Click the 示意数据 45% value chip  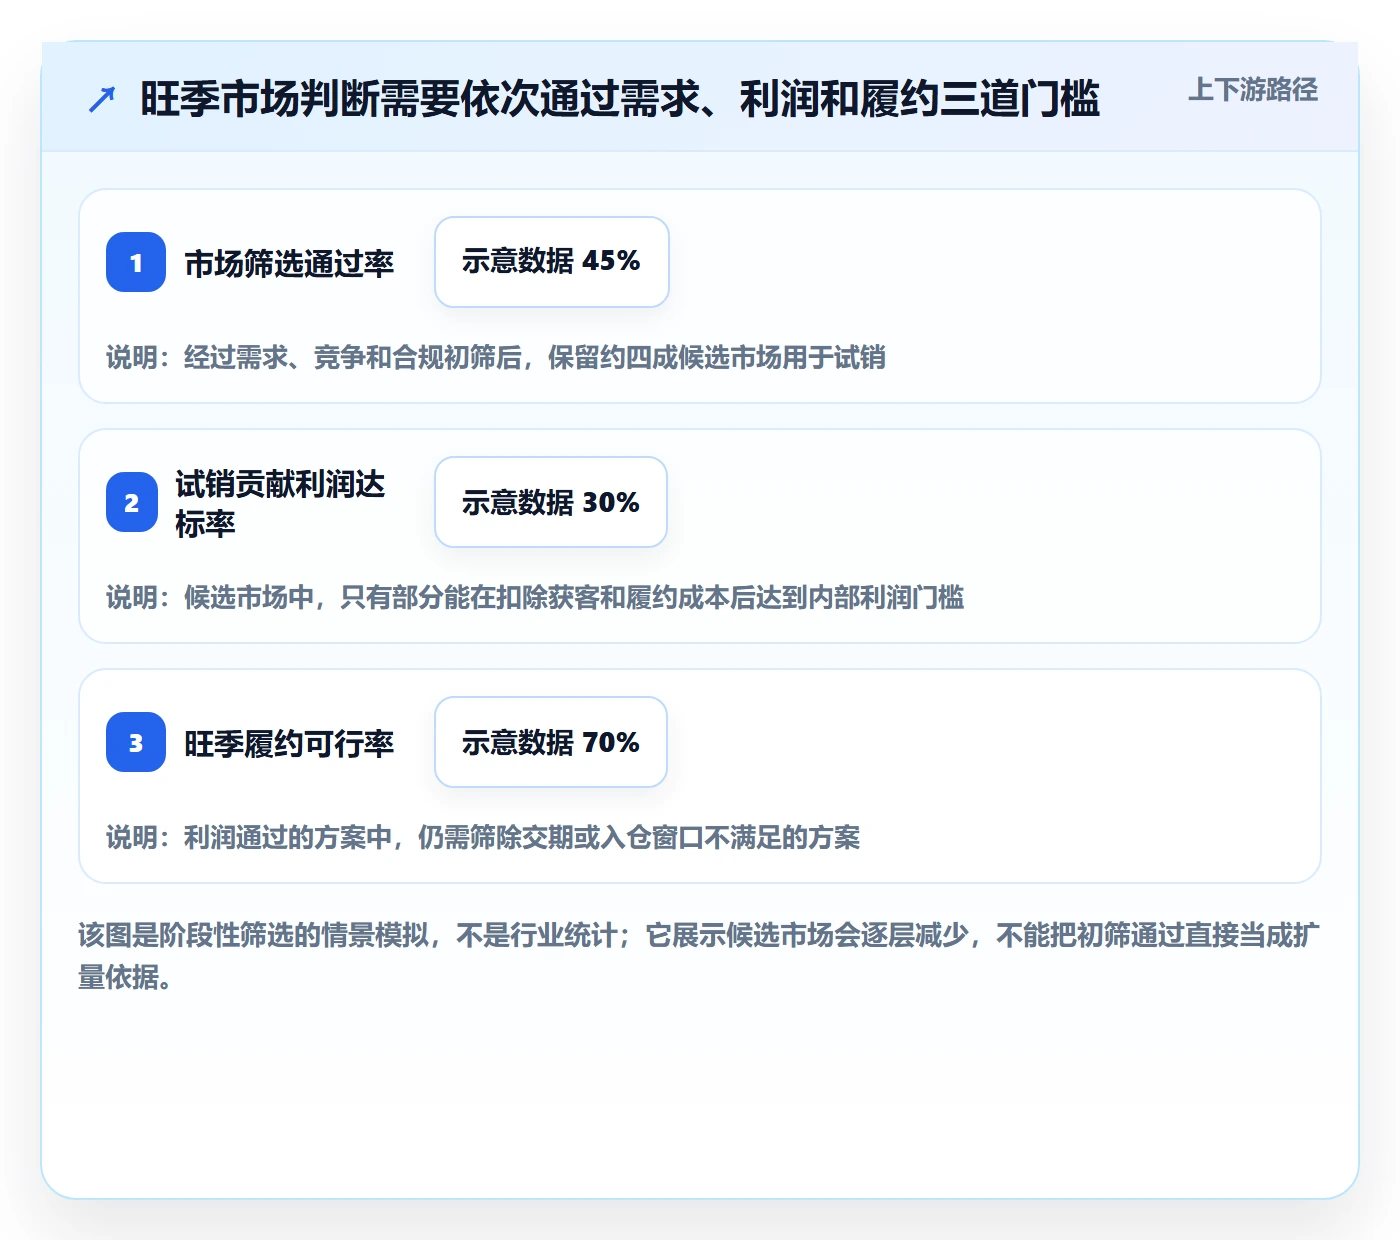click(552, 262)
